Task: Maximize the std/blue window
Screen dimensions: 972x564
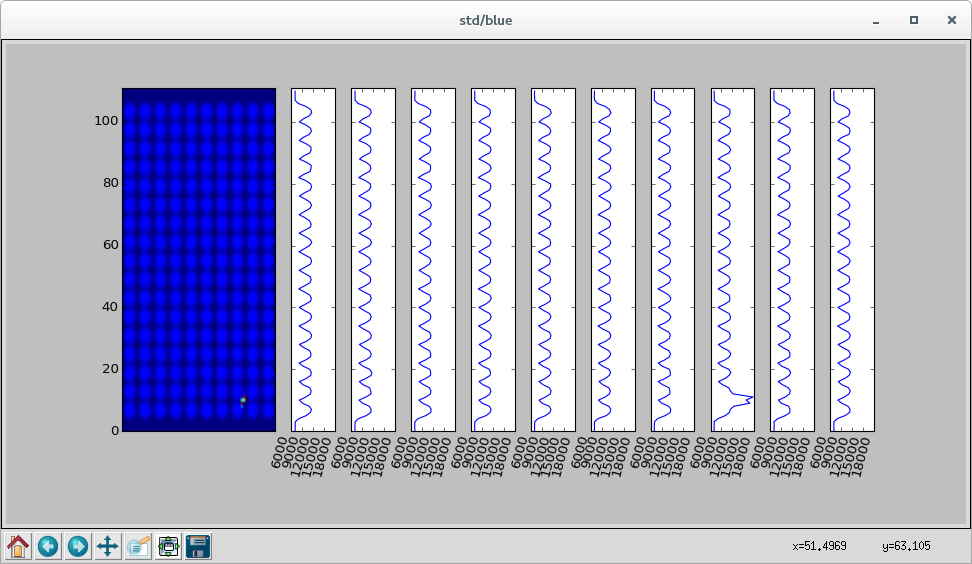Action: (x=914, y=20)
